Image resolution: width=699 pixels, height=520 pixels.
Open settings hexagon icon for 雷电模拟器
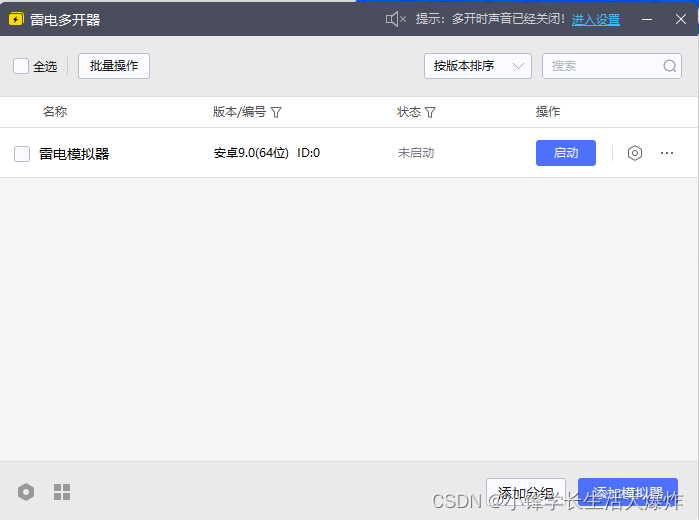point(634,153)
